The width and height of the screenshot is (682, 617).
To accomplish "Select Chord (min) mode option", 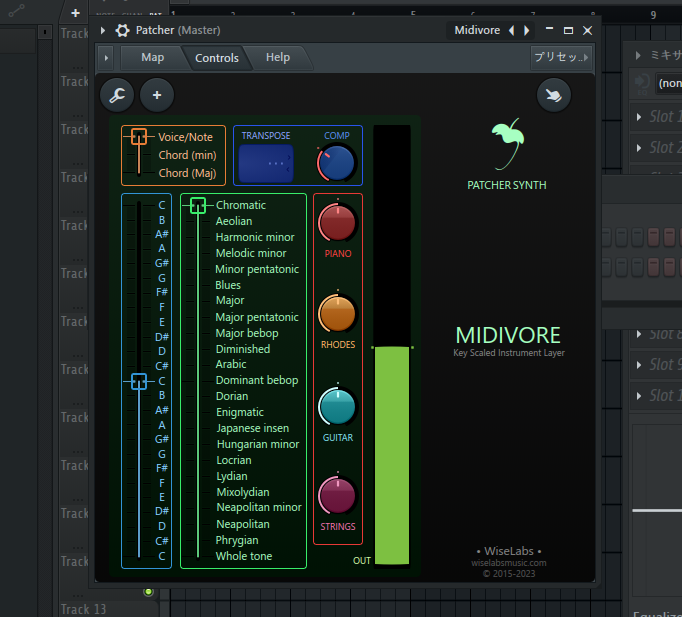I will [187, 155].
